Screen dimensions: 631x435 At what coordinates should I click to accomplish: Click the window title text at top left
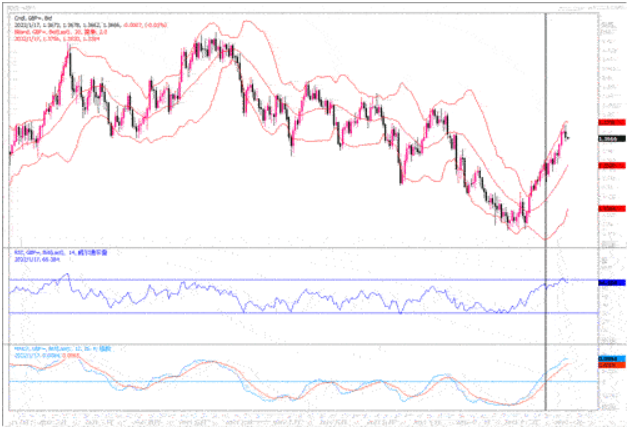click(17, 6)
